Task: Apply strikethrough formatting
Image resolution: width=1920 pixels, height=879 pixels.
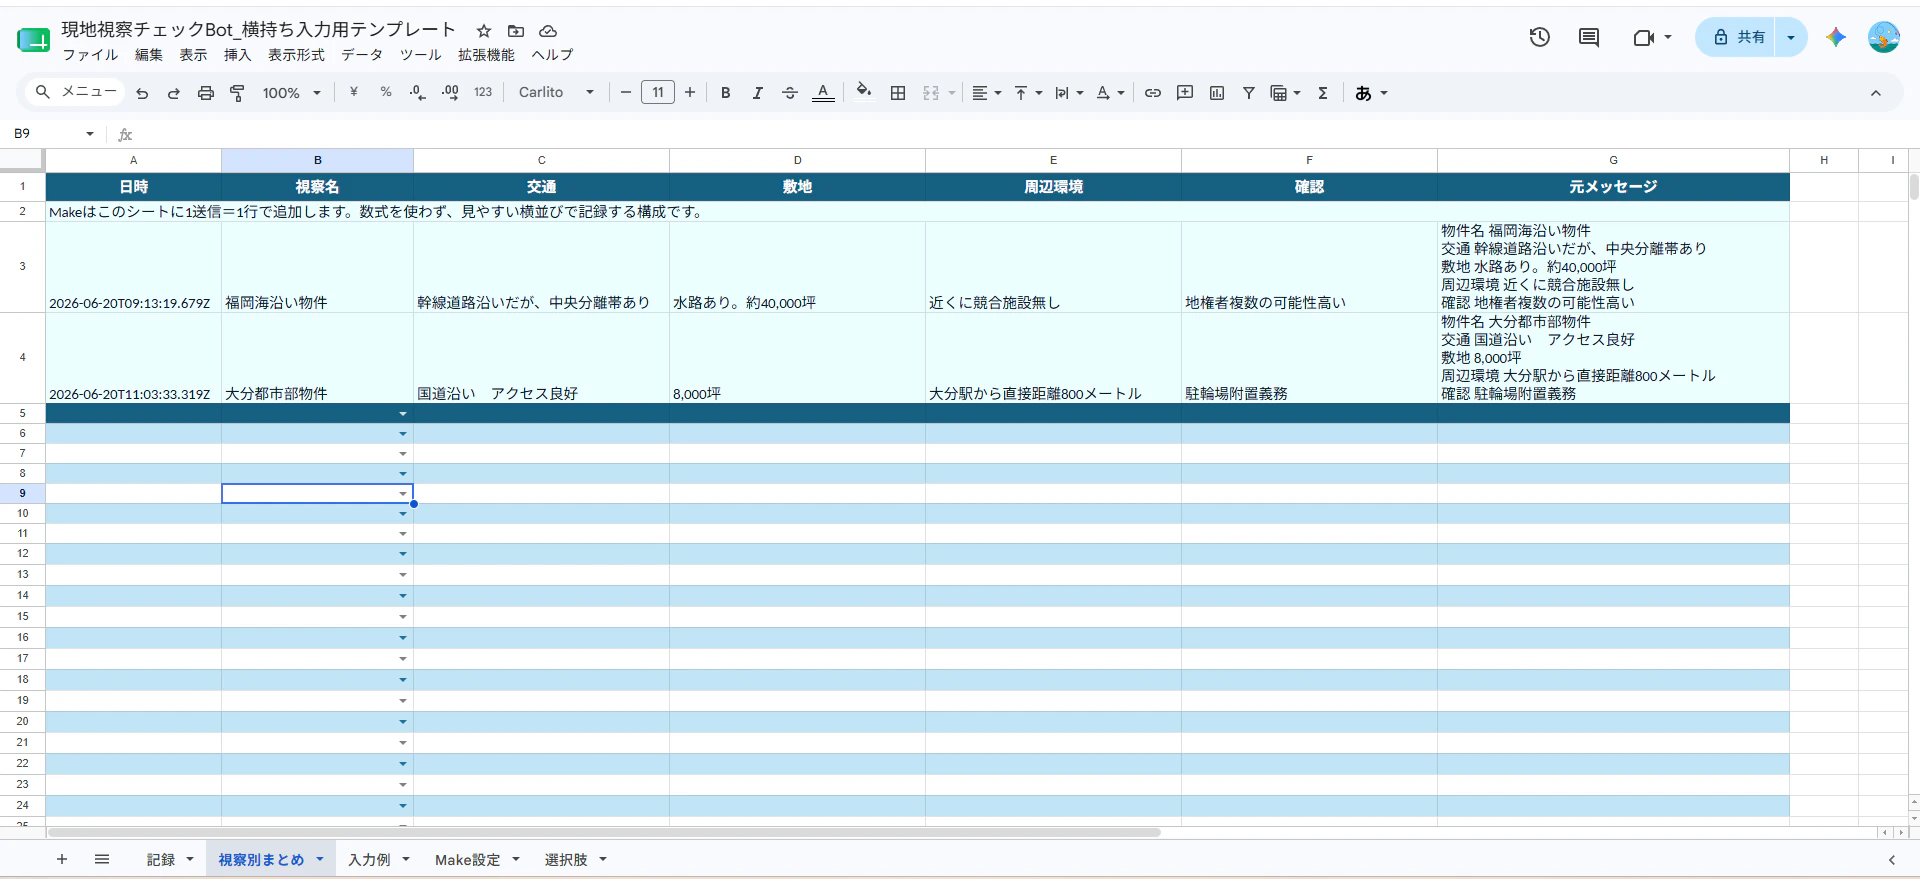Action: [x=790, y=93]
